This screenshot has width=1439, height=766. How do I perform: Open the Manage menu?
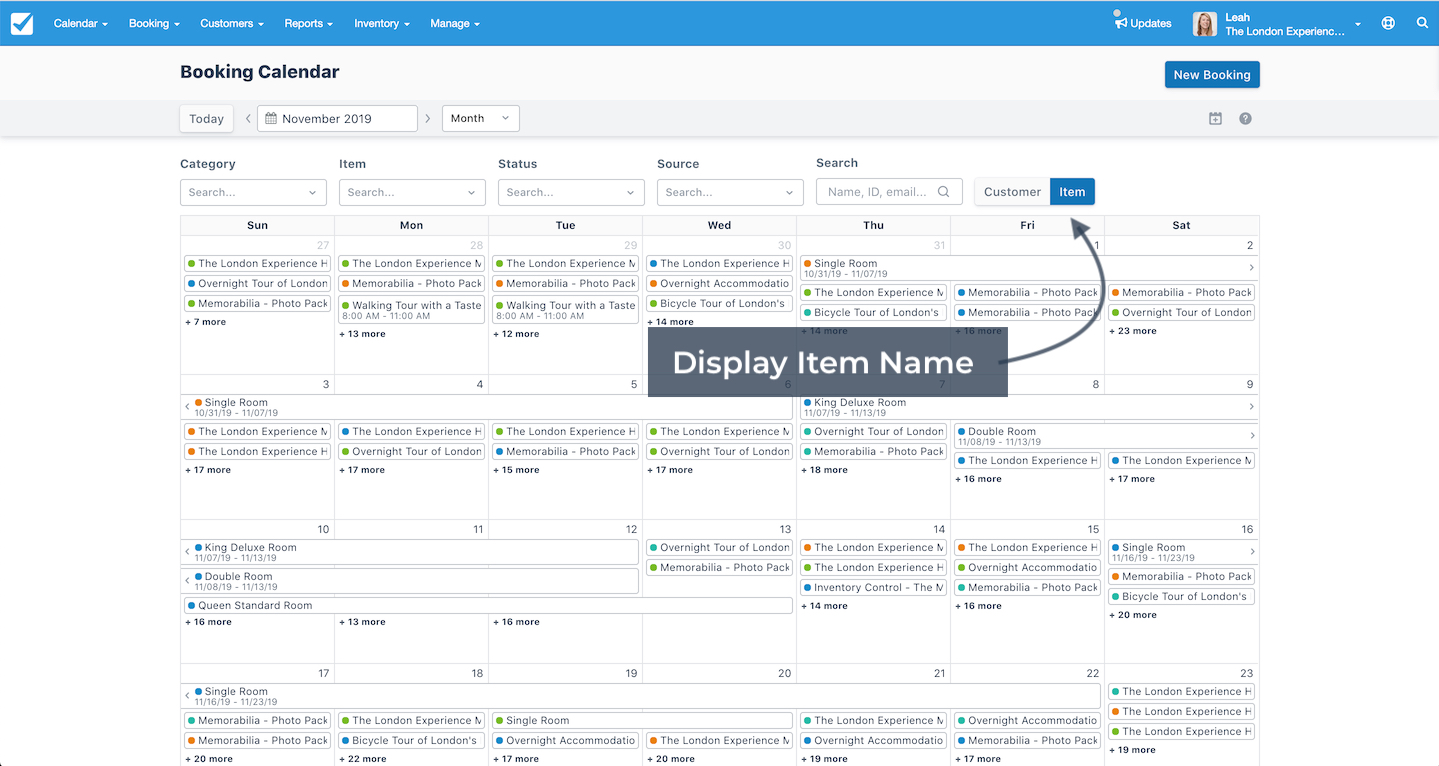[x=455, y=23]
